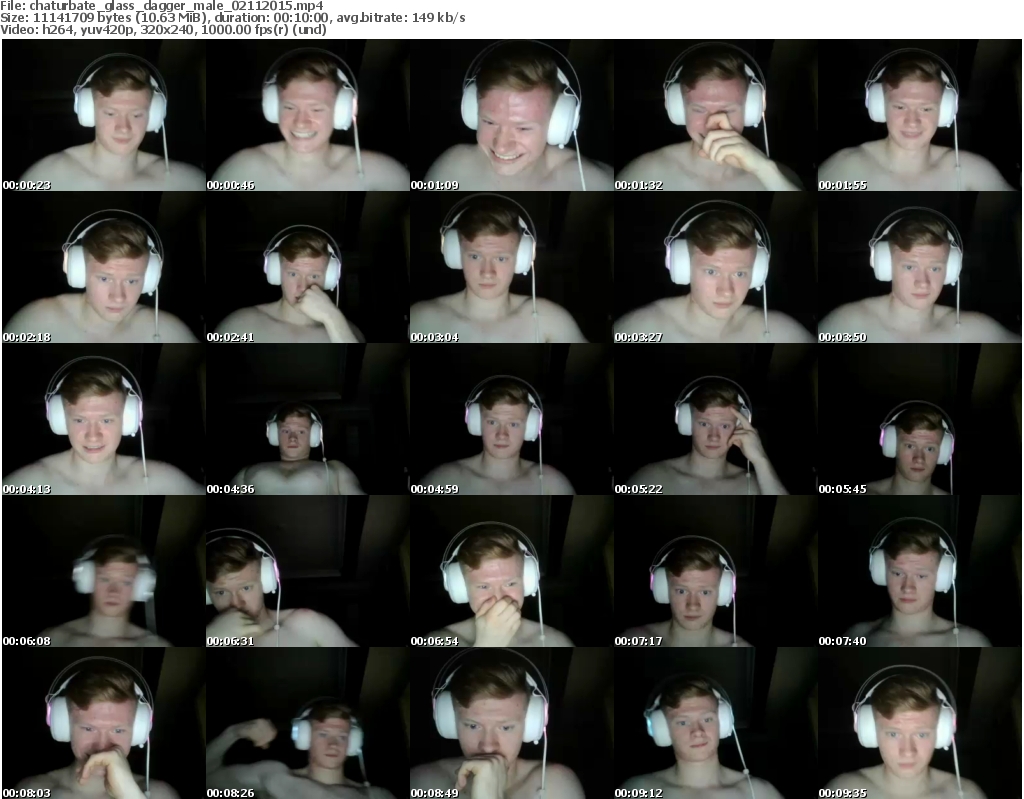The image size is (1024, 799).
Task: Click the thumbnail stamped 00:07:17
Action: point(715,572)
